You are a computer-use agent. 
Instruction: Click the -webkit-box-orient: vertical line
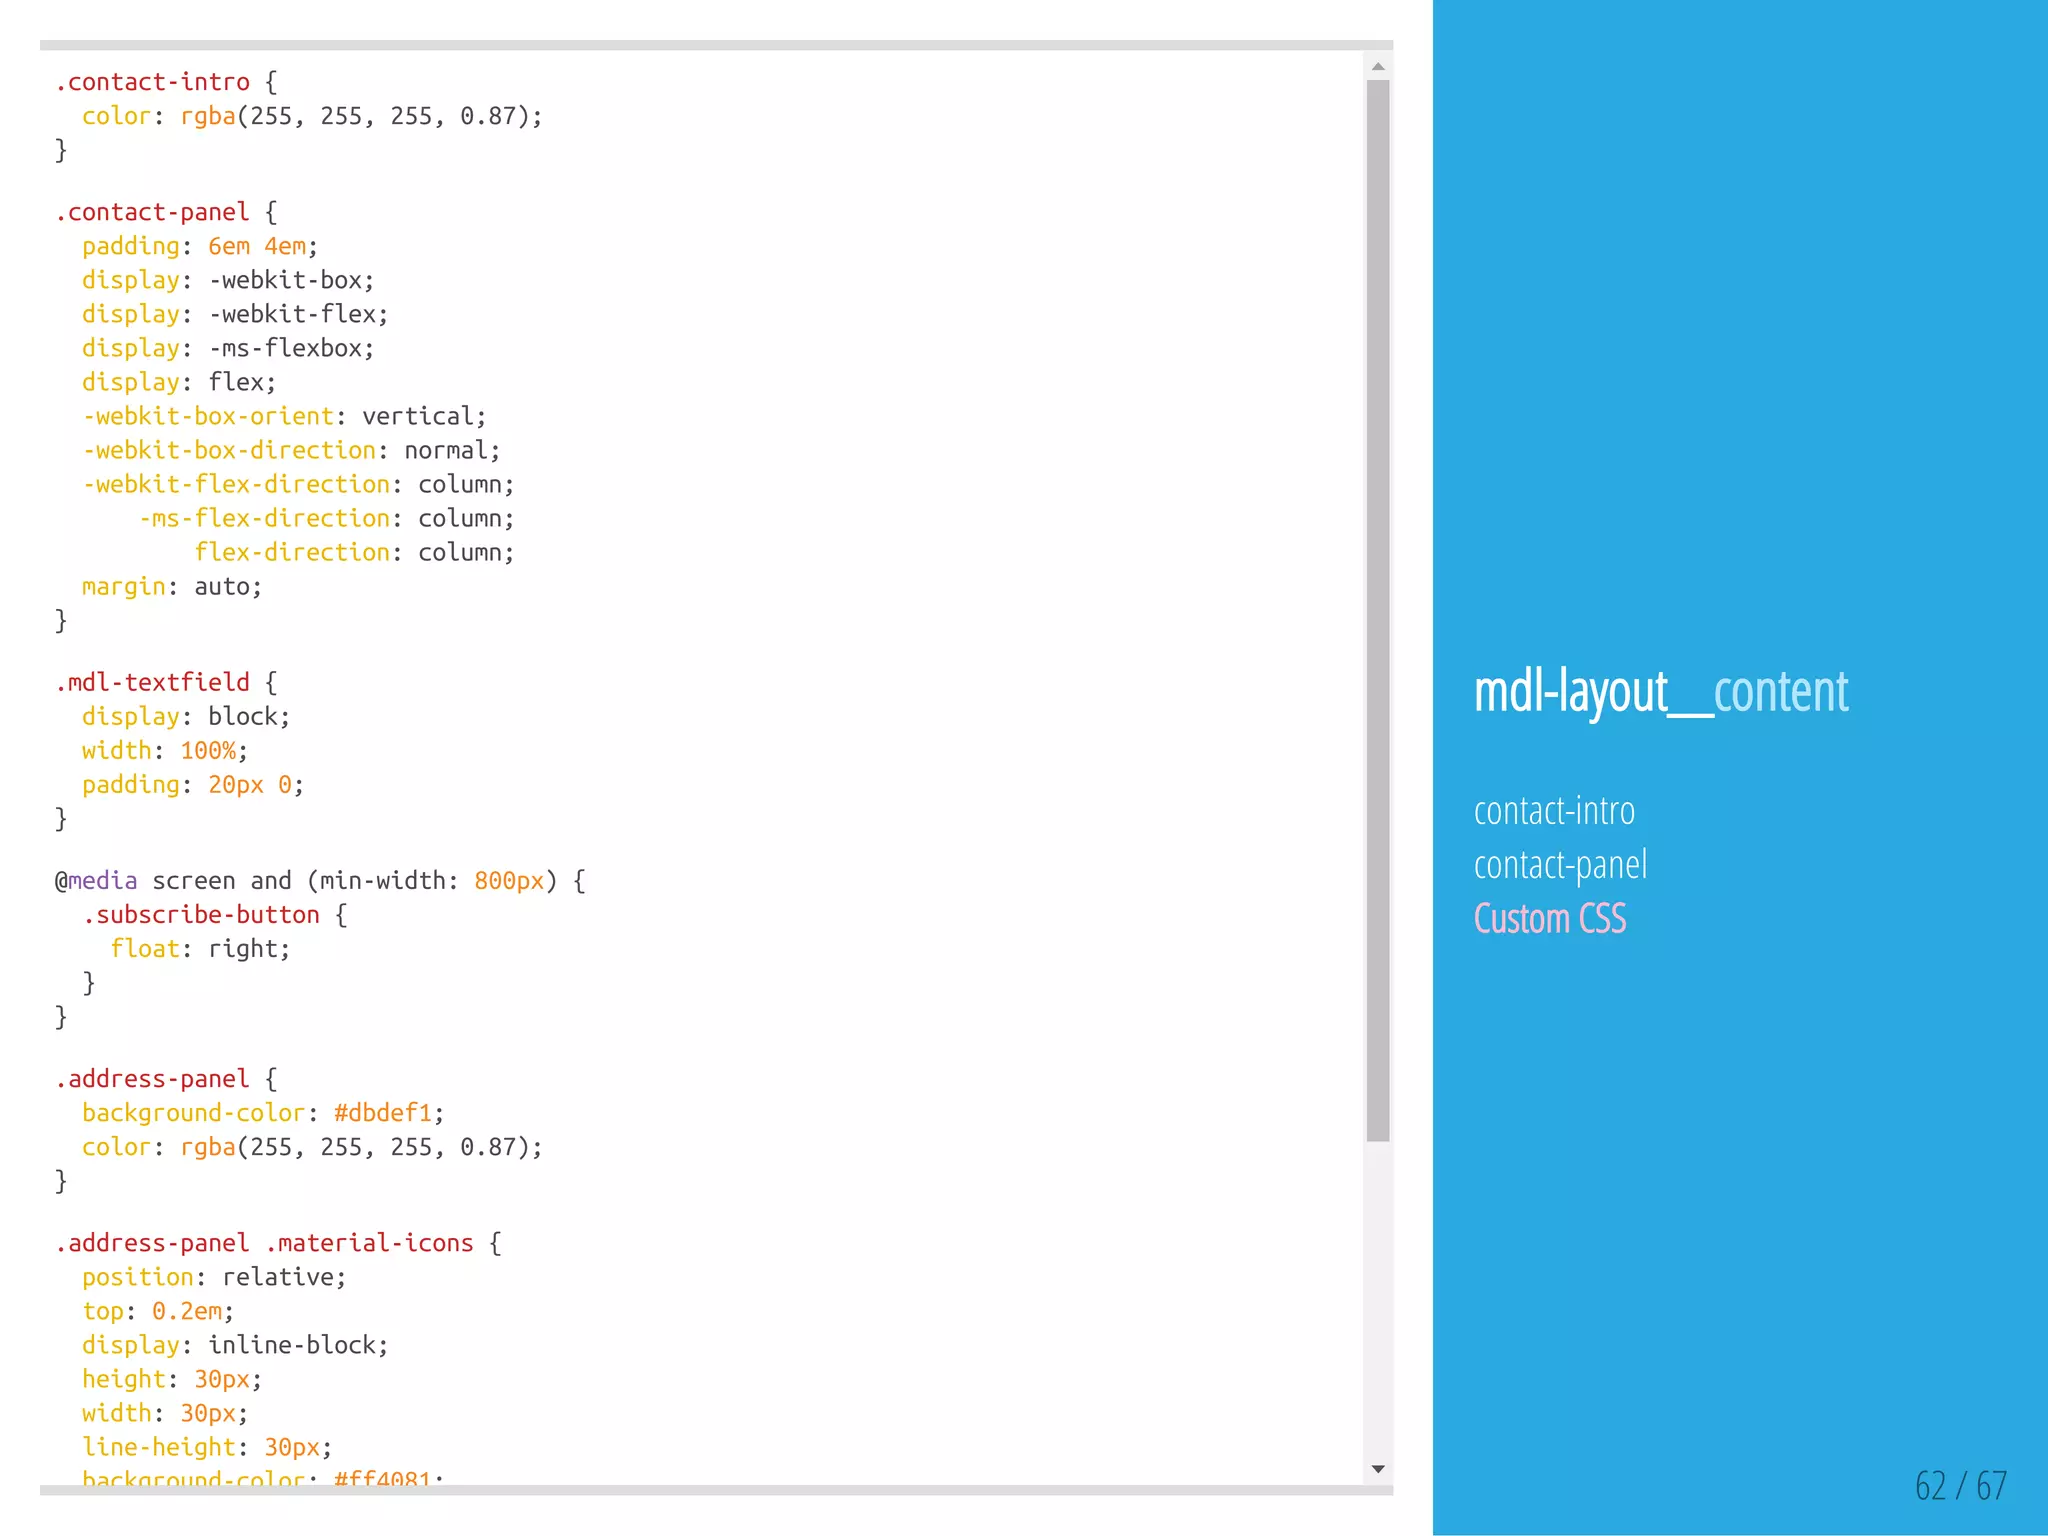click(x=284, y=416)
